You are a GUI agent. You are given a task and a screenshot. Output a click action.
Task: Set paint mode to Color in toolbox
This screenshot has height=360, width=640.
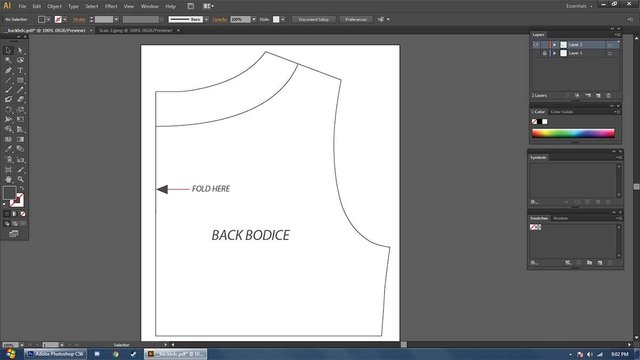click(x=7, y=214)
